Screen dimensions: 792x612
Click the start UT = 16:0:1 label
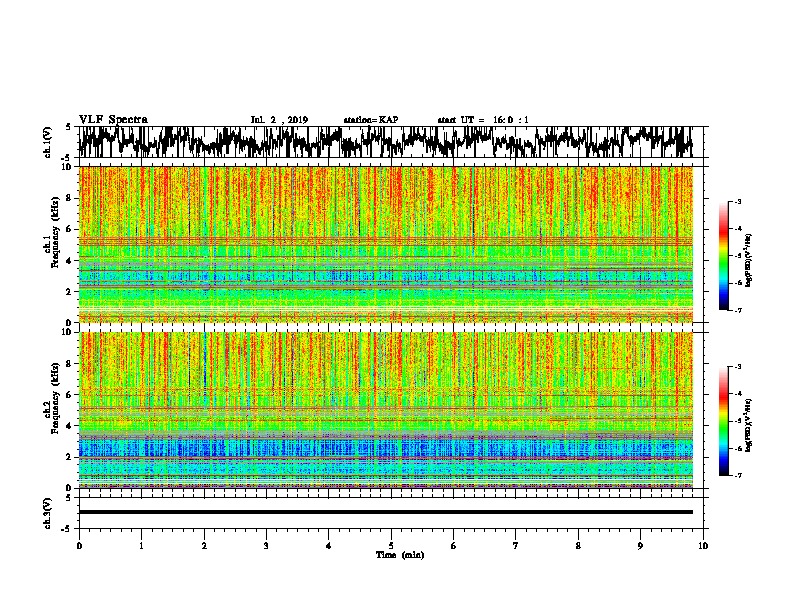(483, 120)
